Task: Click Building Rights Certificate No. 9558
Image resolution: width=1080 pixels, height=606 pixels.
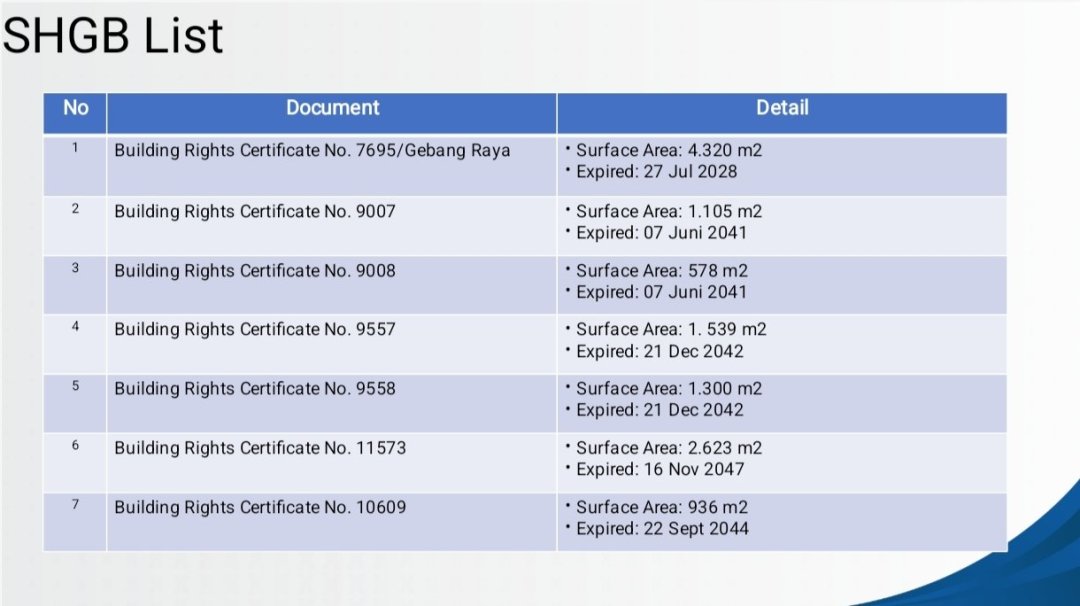Action: coord(254,388)
